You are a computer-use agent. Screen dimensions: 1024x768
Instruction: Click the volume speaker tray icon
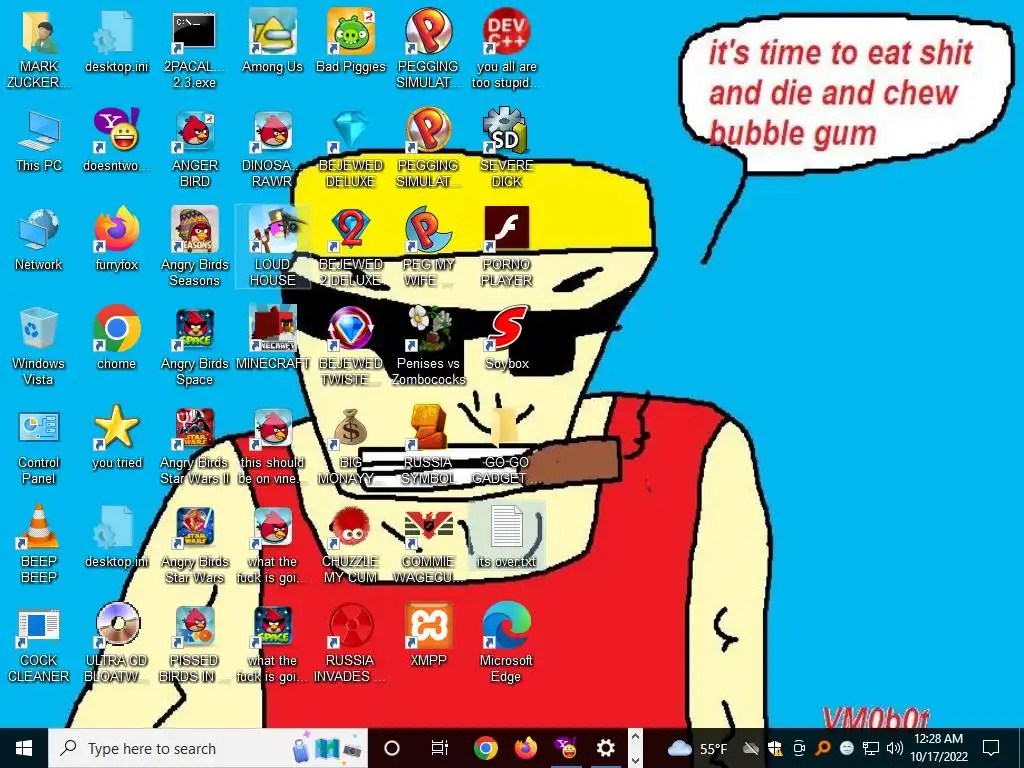tap(894, 748)
